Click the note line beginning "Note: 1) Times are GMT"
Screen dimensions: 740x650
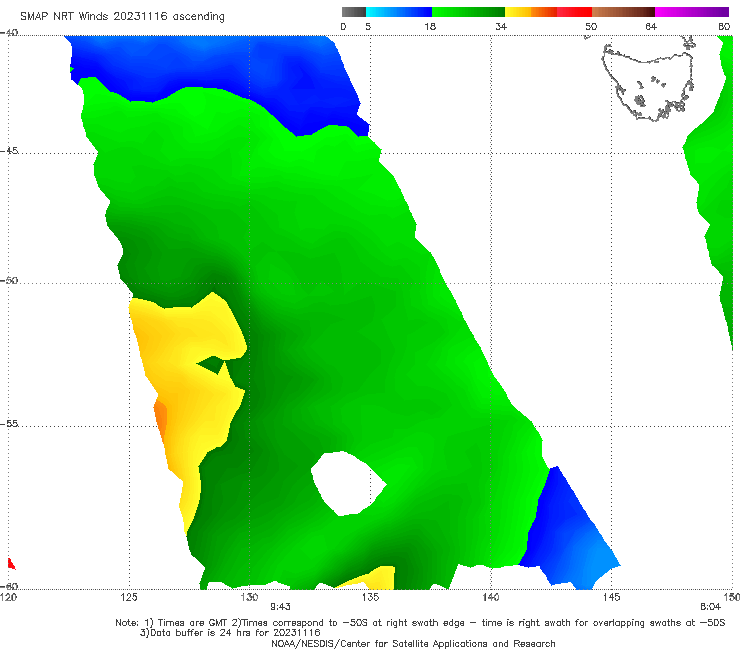(x=420, y=623)
